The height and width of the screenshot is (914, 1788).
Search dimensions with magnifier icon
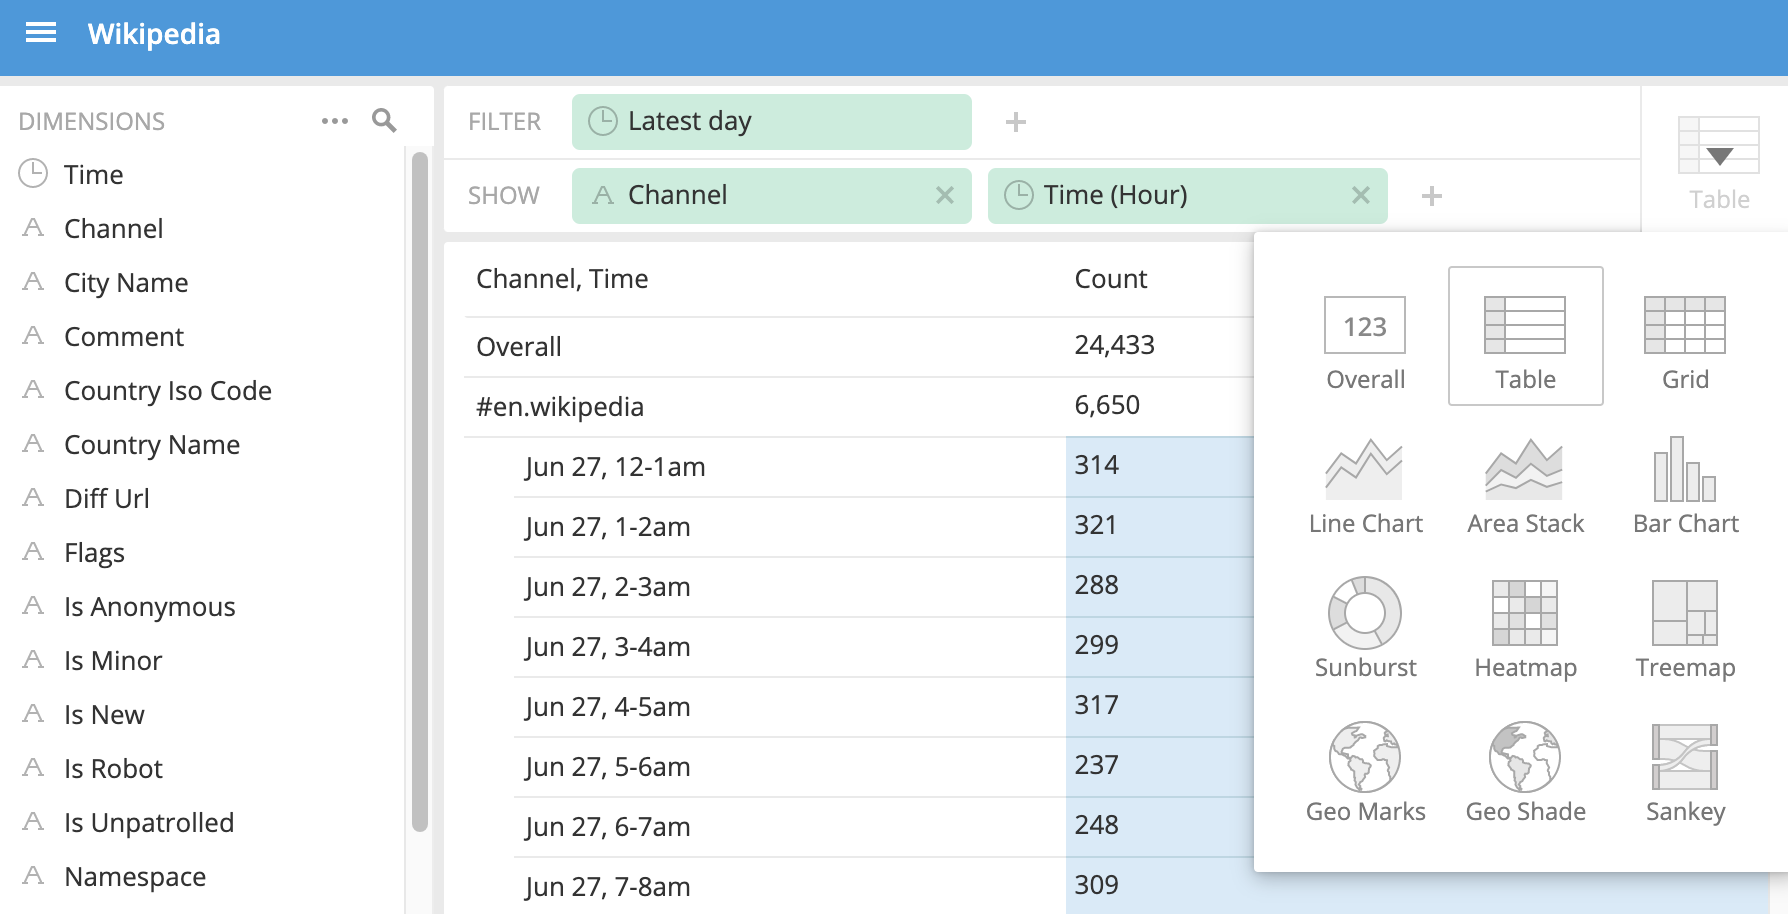[384, 121]
